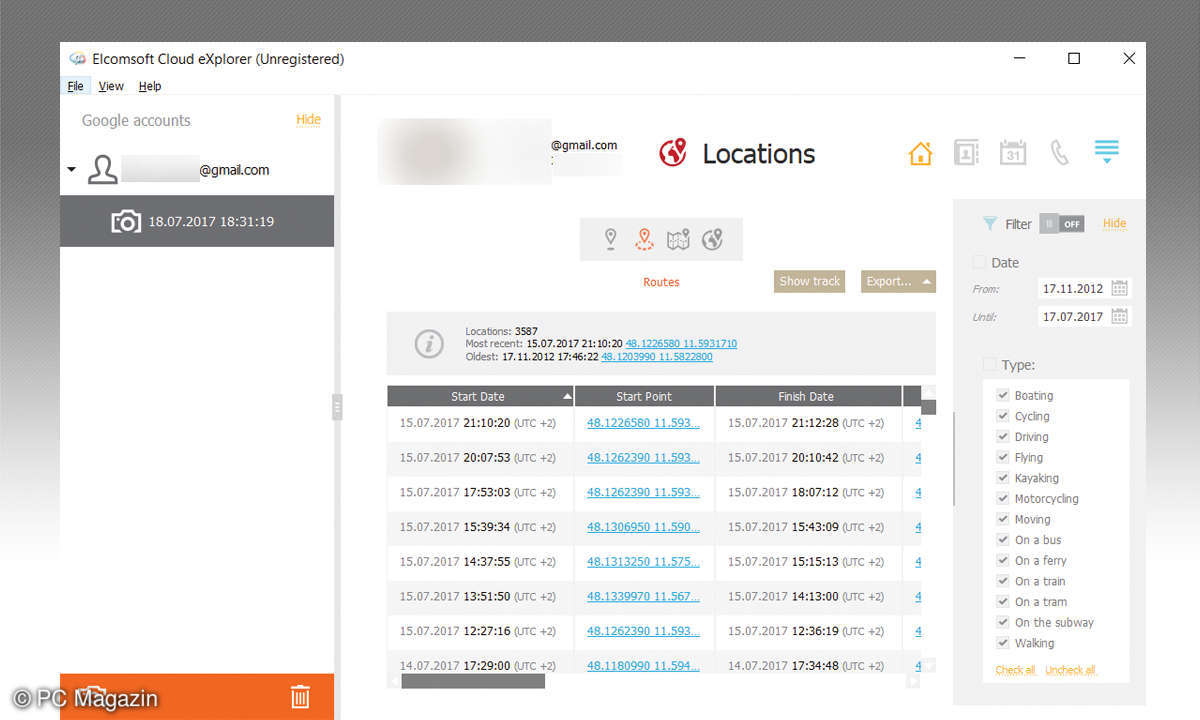This screenshot has height=720, width=1200.
Task: Uncheck the Kayaking type
Action: (x=1002, y=478)
